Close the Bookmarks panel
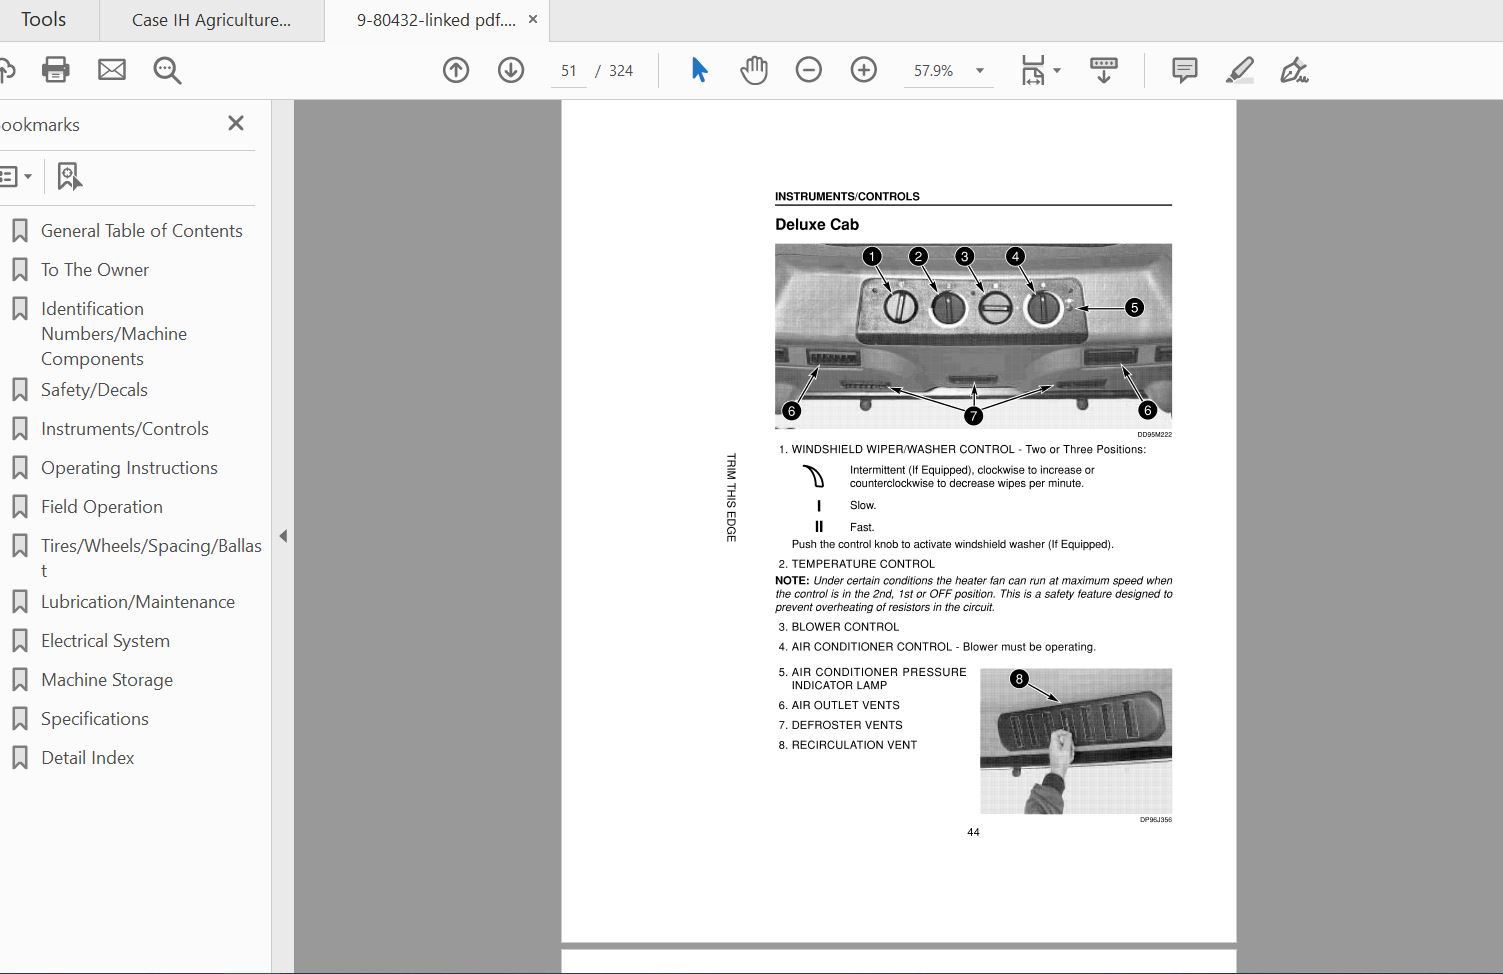Viewport: 1503px width, 974px height. 236,123
